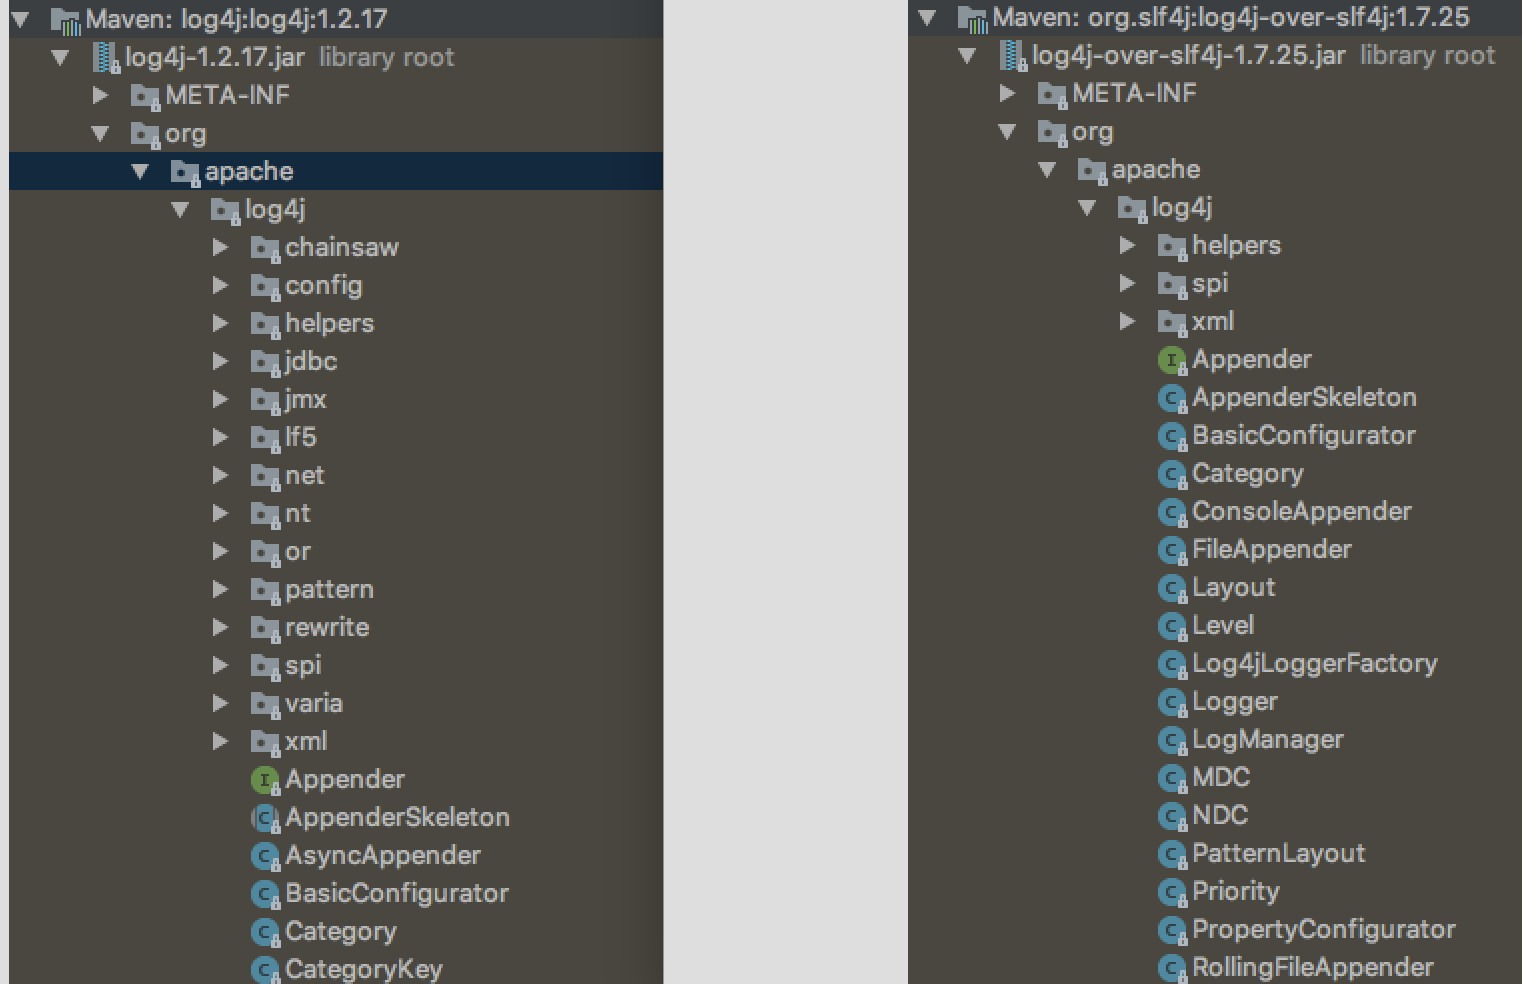Click the Priority class icon
Screen dimensions: 1522x984
tap(1172, 892)
